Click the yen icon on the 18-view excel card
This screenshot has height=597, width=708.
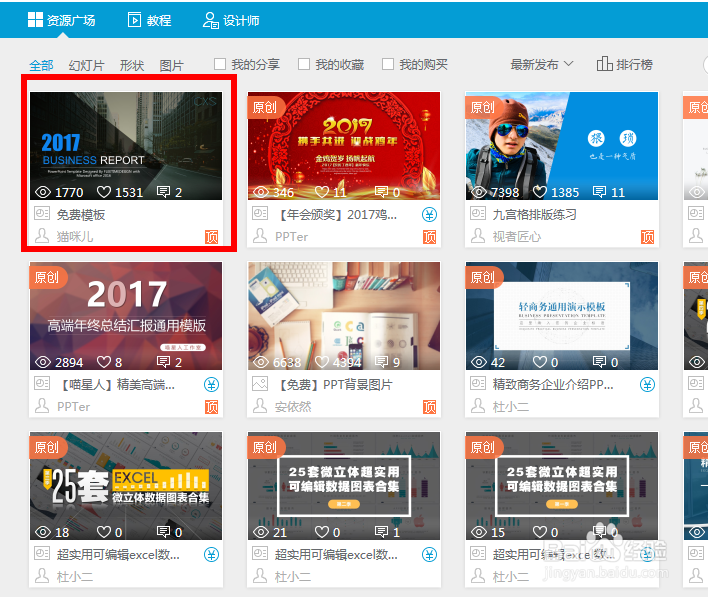tap(211, 554)
